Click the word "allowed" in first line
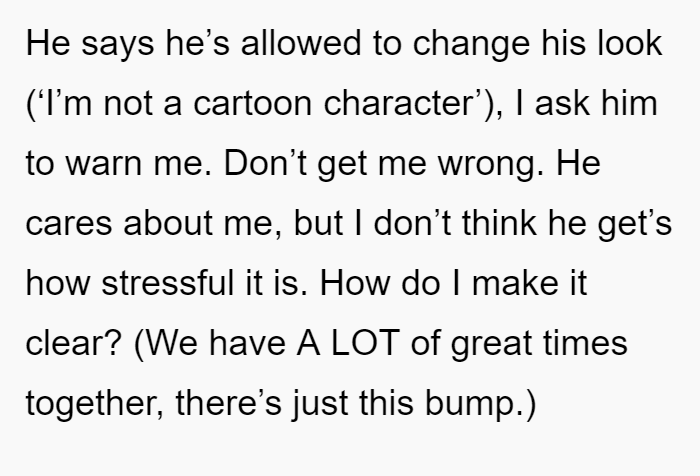The image size is (700, 476). (301, 43)
